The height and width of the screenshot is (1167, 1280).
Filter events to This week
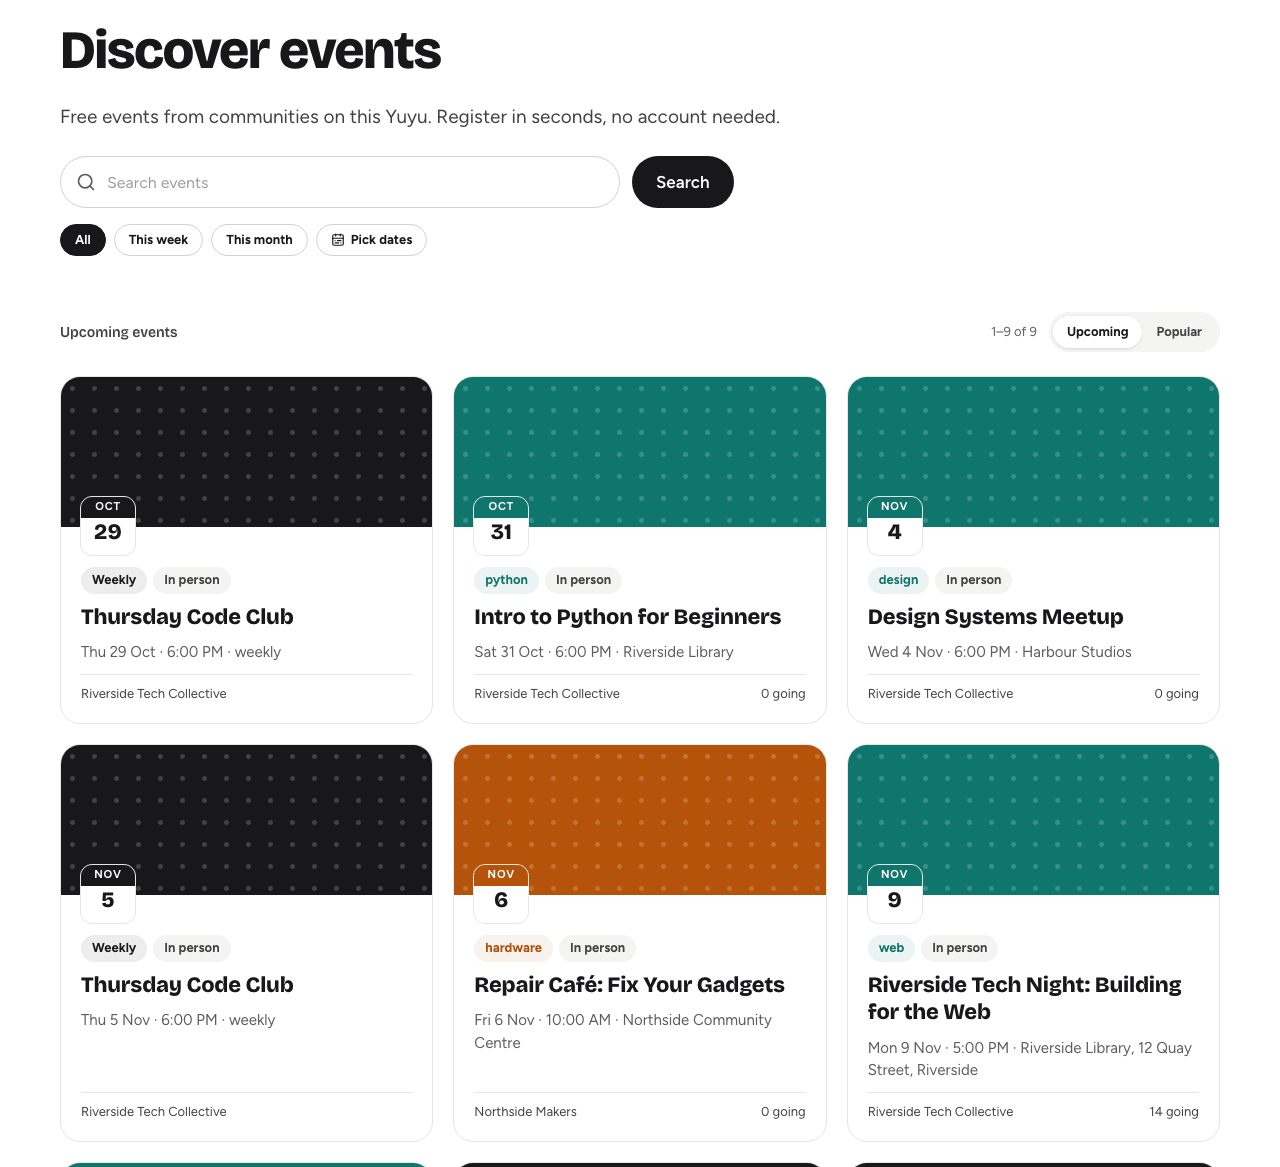(x=158, y=240)
